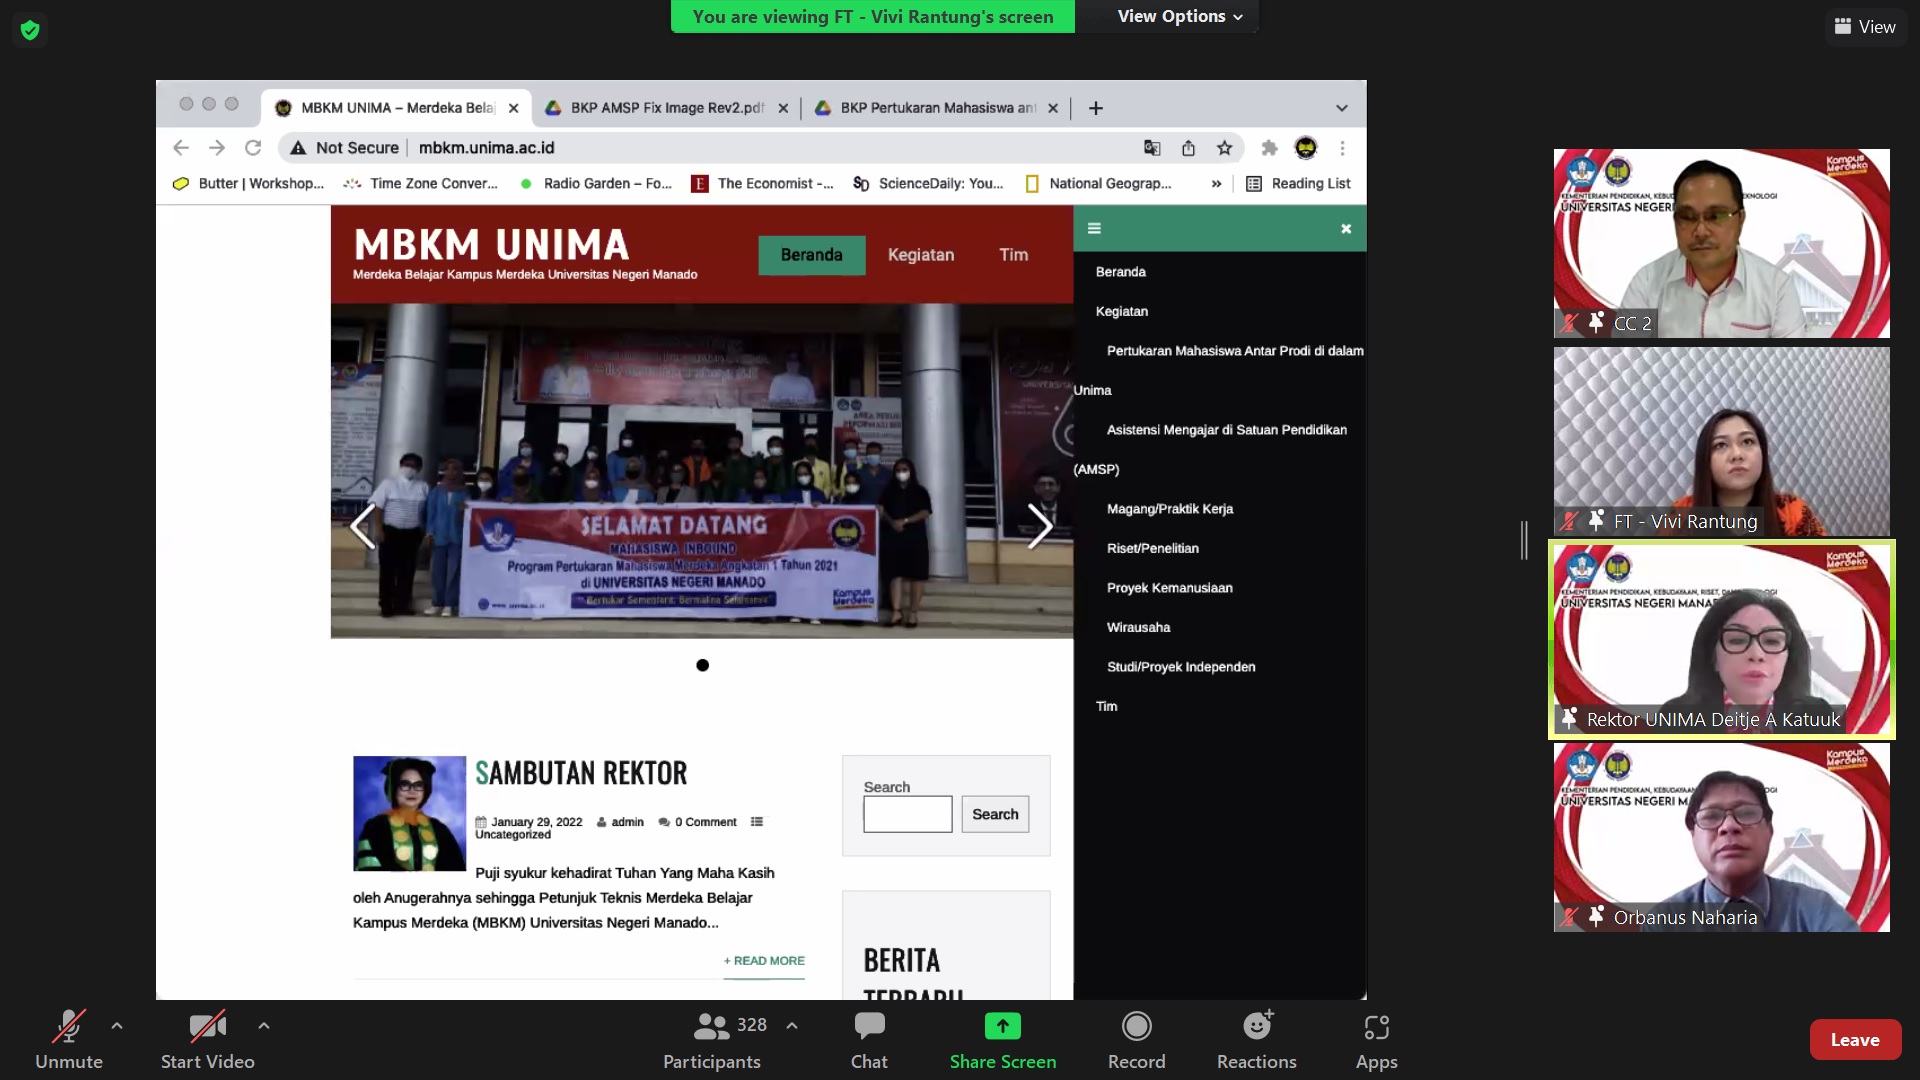
Task: Click the View layout button
Action: 1865,27
